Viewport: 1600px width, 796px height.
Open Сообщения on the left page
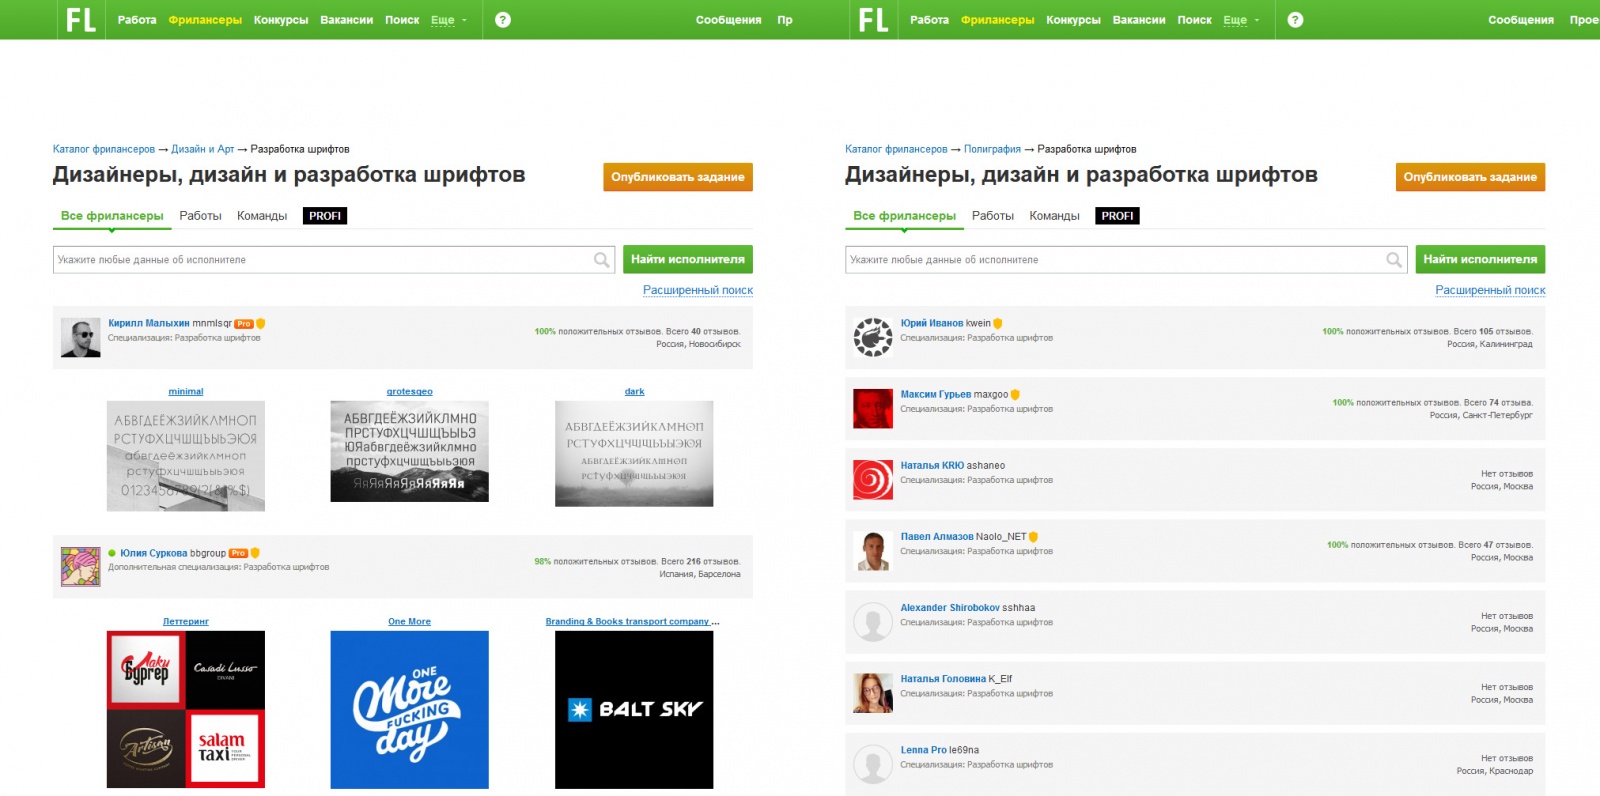(729, 20)
